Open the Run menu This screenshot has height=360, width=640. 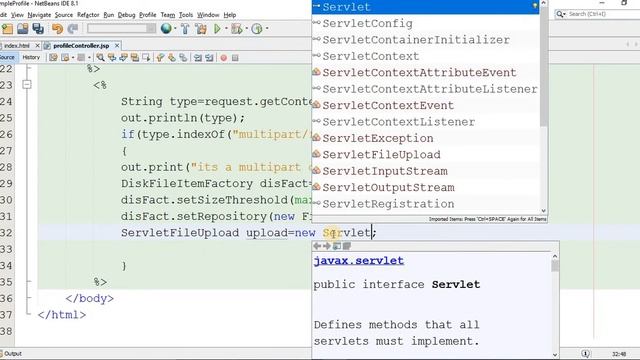tap(109, 15)
